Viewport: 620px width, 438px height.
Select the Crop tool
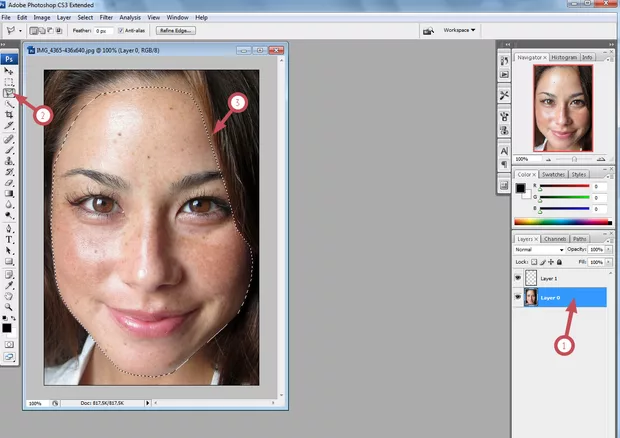pos(9,115)
